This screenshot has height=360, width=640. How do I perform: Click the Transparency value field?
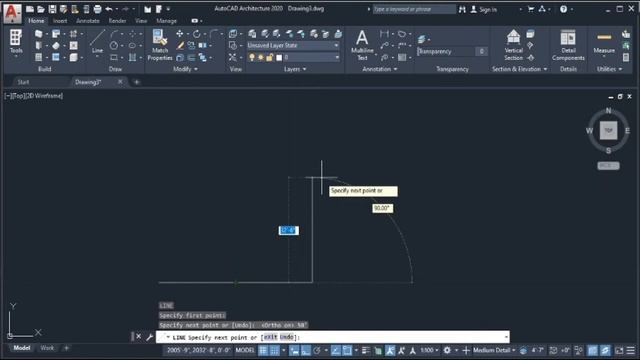pos(481,51)
